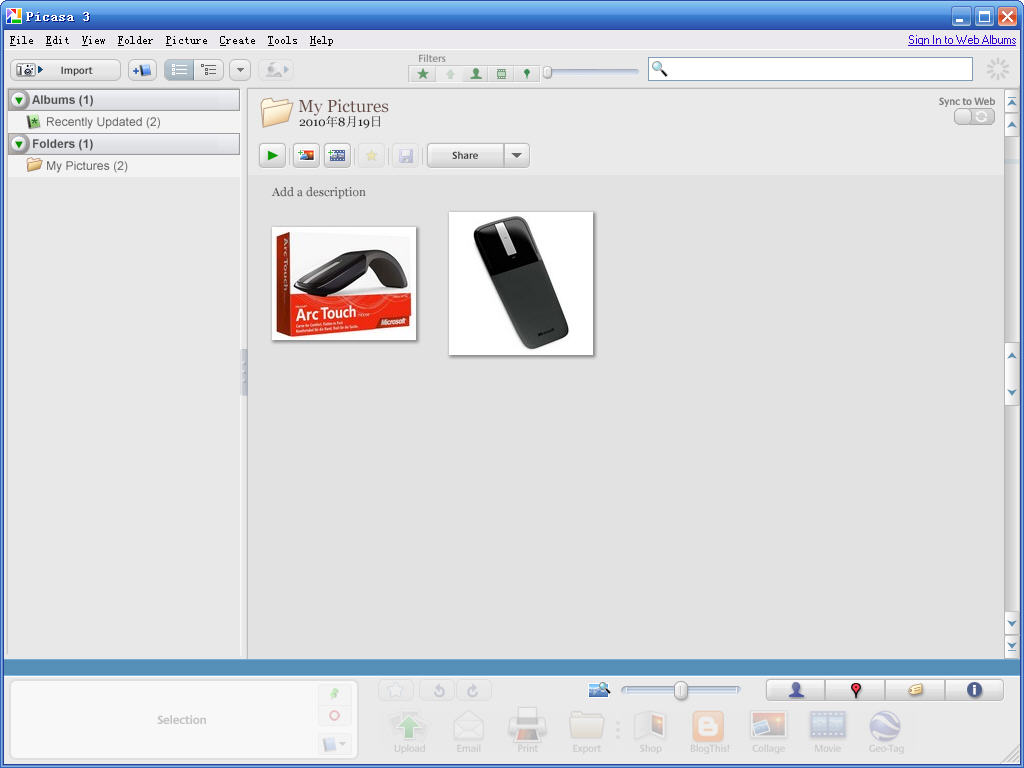Collapse the Folders section
Screen dimensions: 1024x768
[x=19, y=144]
